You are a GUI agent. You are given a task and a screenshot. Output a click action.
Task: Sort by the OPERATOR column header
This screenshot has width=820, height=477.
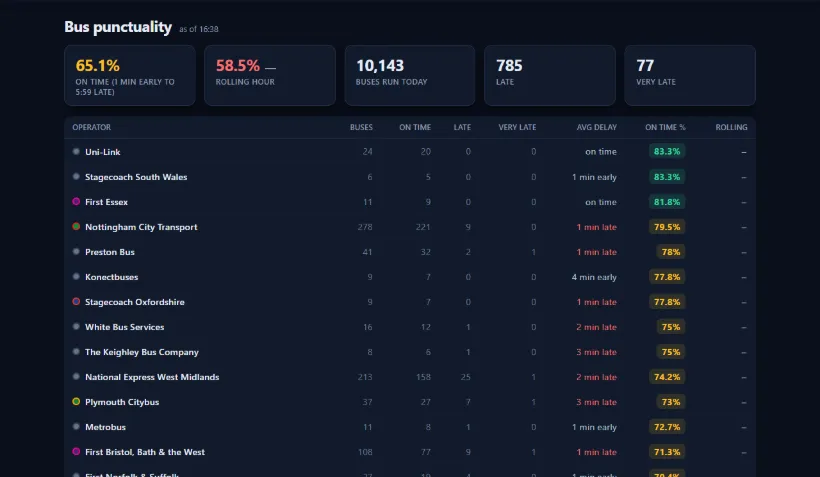92,127
